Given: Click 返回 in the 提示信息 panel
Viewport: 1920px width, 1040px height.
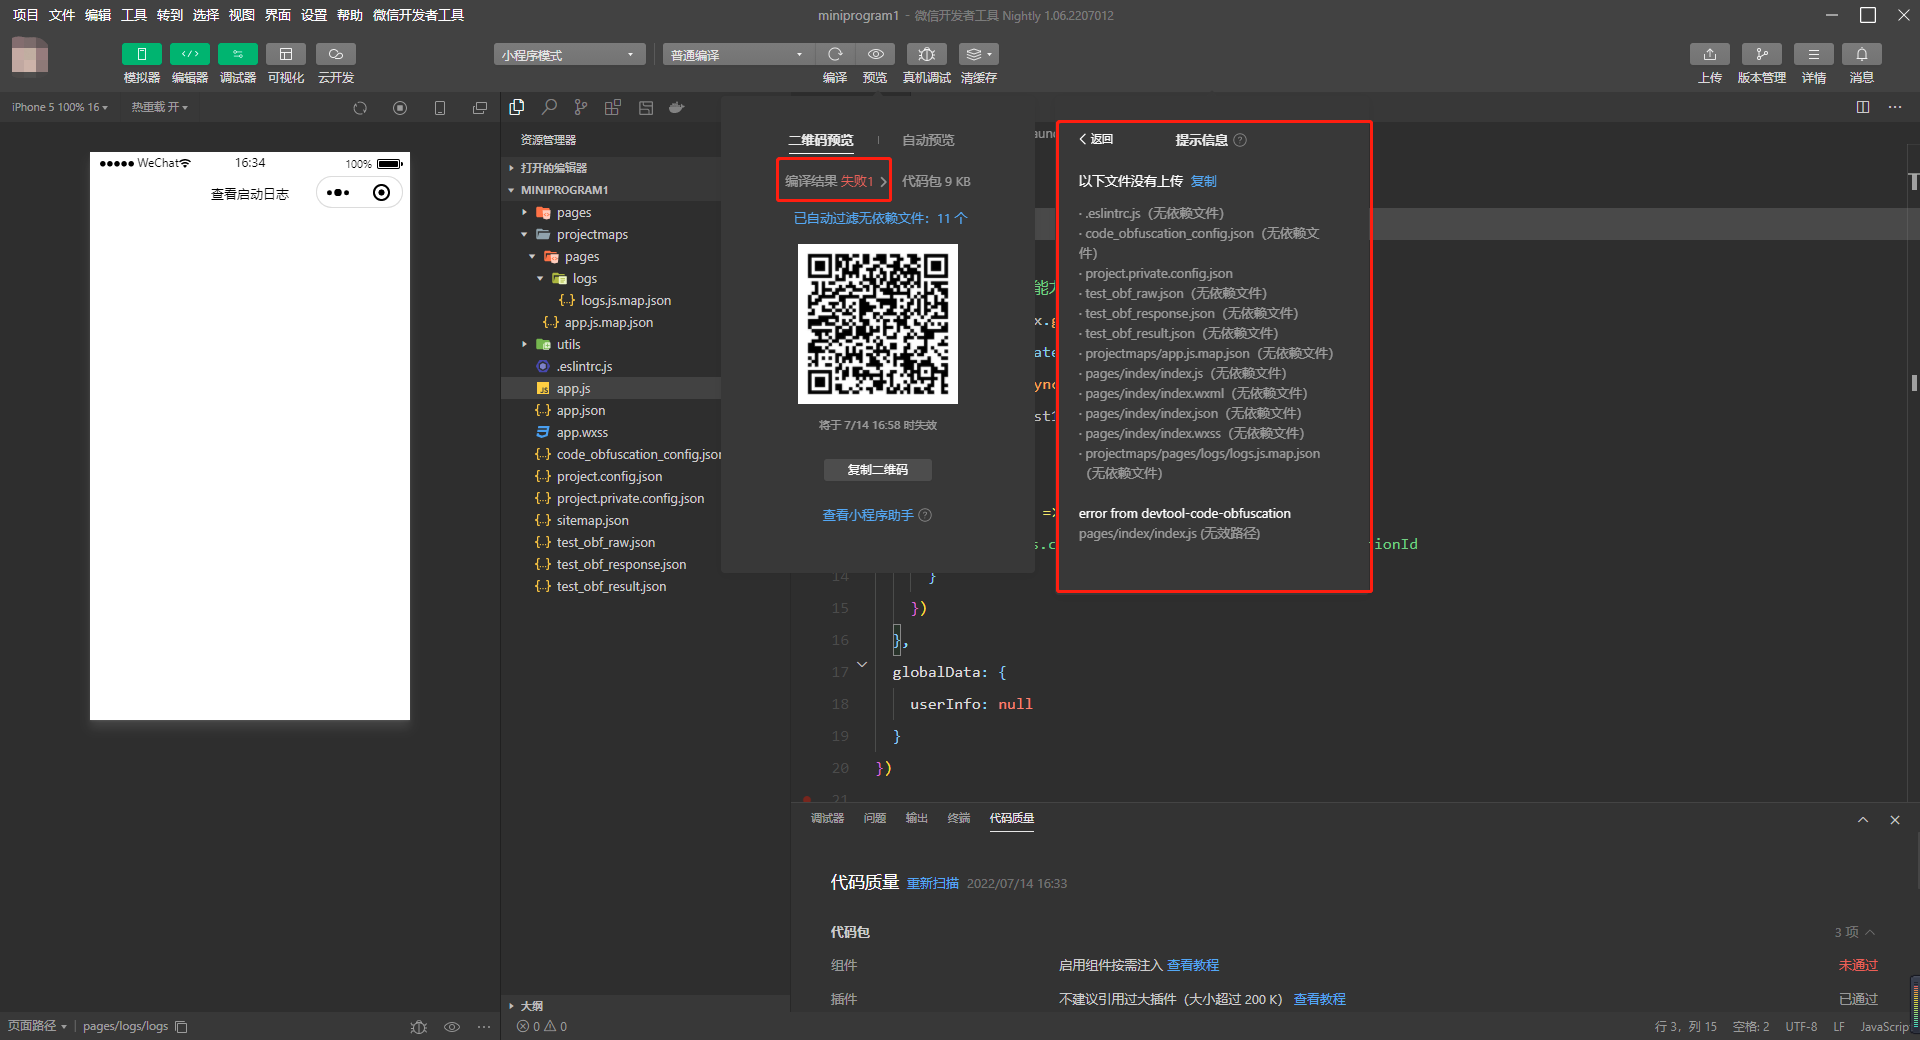Looking at the screenshot, I should point(1096,139).
